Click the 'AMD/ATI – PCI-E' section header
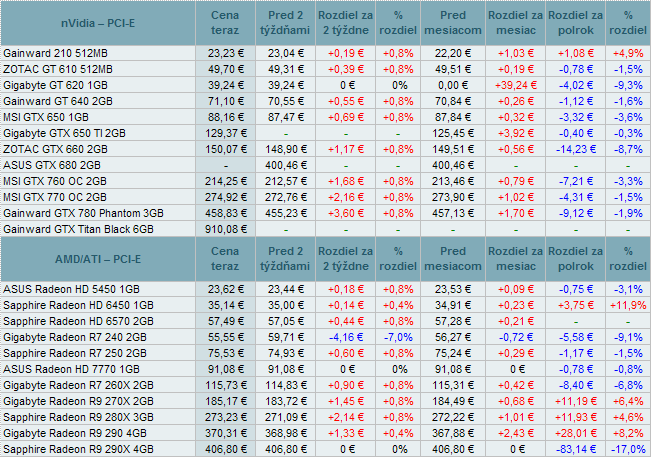651x457 pixels. (98, 259)
